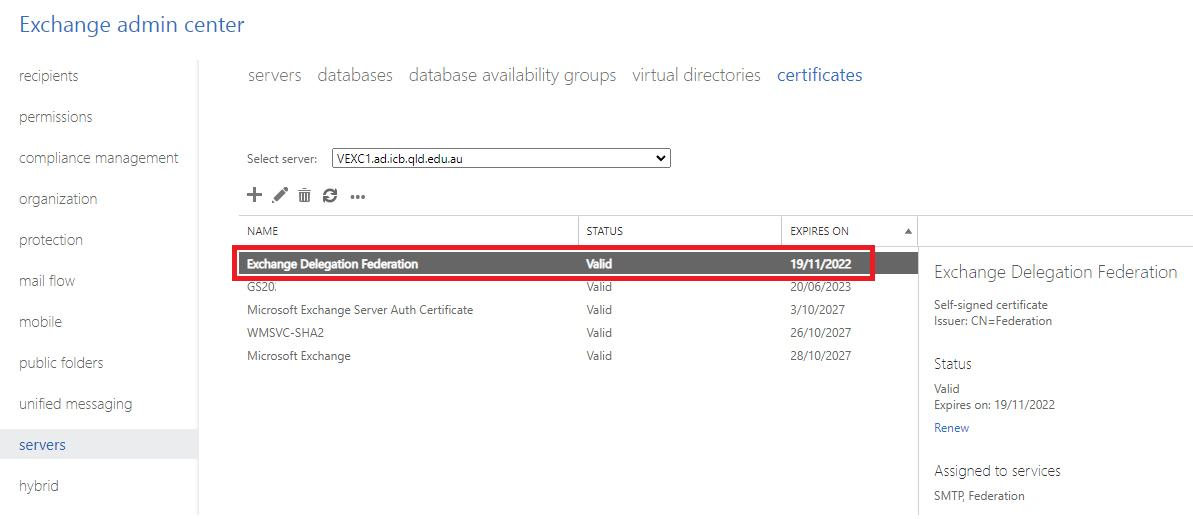Click the refresh certificates icon
The image size is (1193, 519).
[330, 196]
